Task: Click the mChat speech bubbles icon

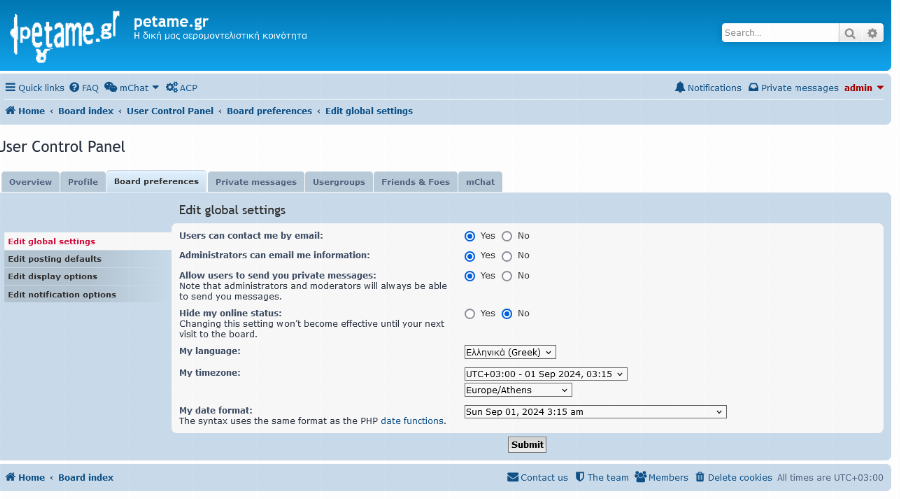Action: coord(110,87)
